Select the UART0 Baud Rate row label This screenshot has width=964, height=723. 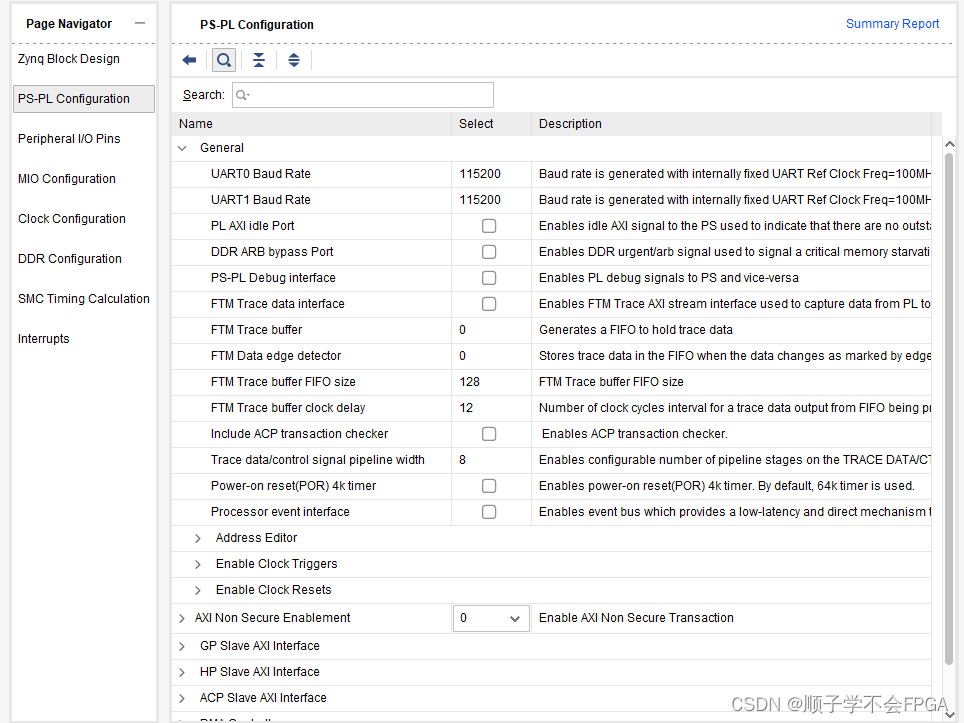click(261, 174)
